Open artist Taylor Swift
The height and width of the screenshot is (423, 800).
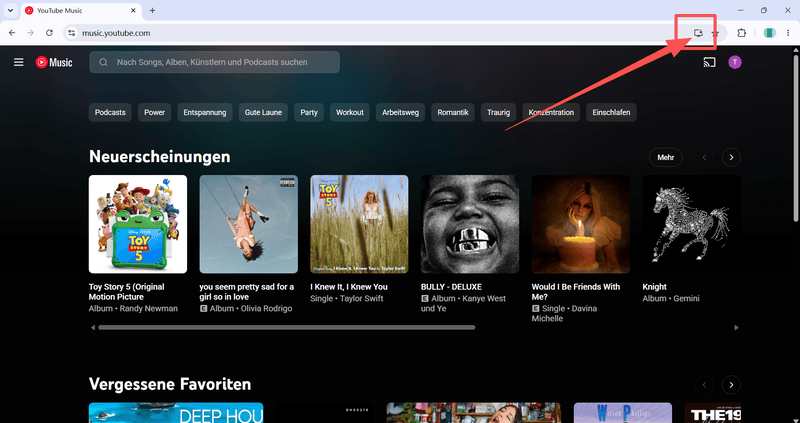tap(362, 298)
